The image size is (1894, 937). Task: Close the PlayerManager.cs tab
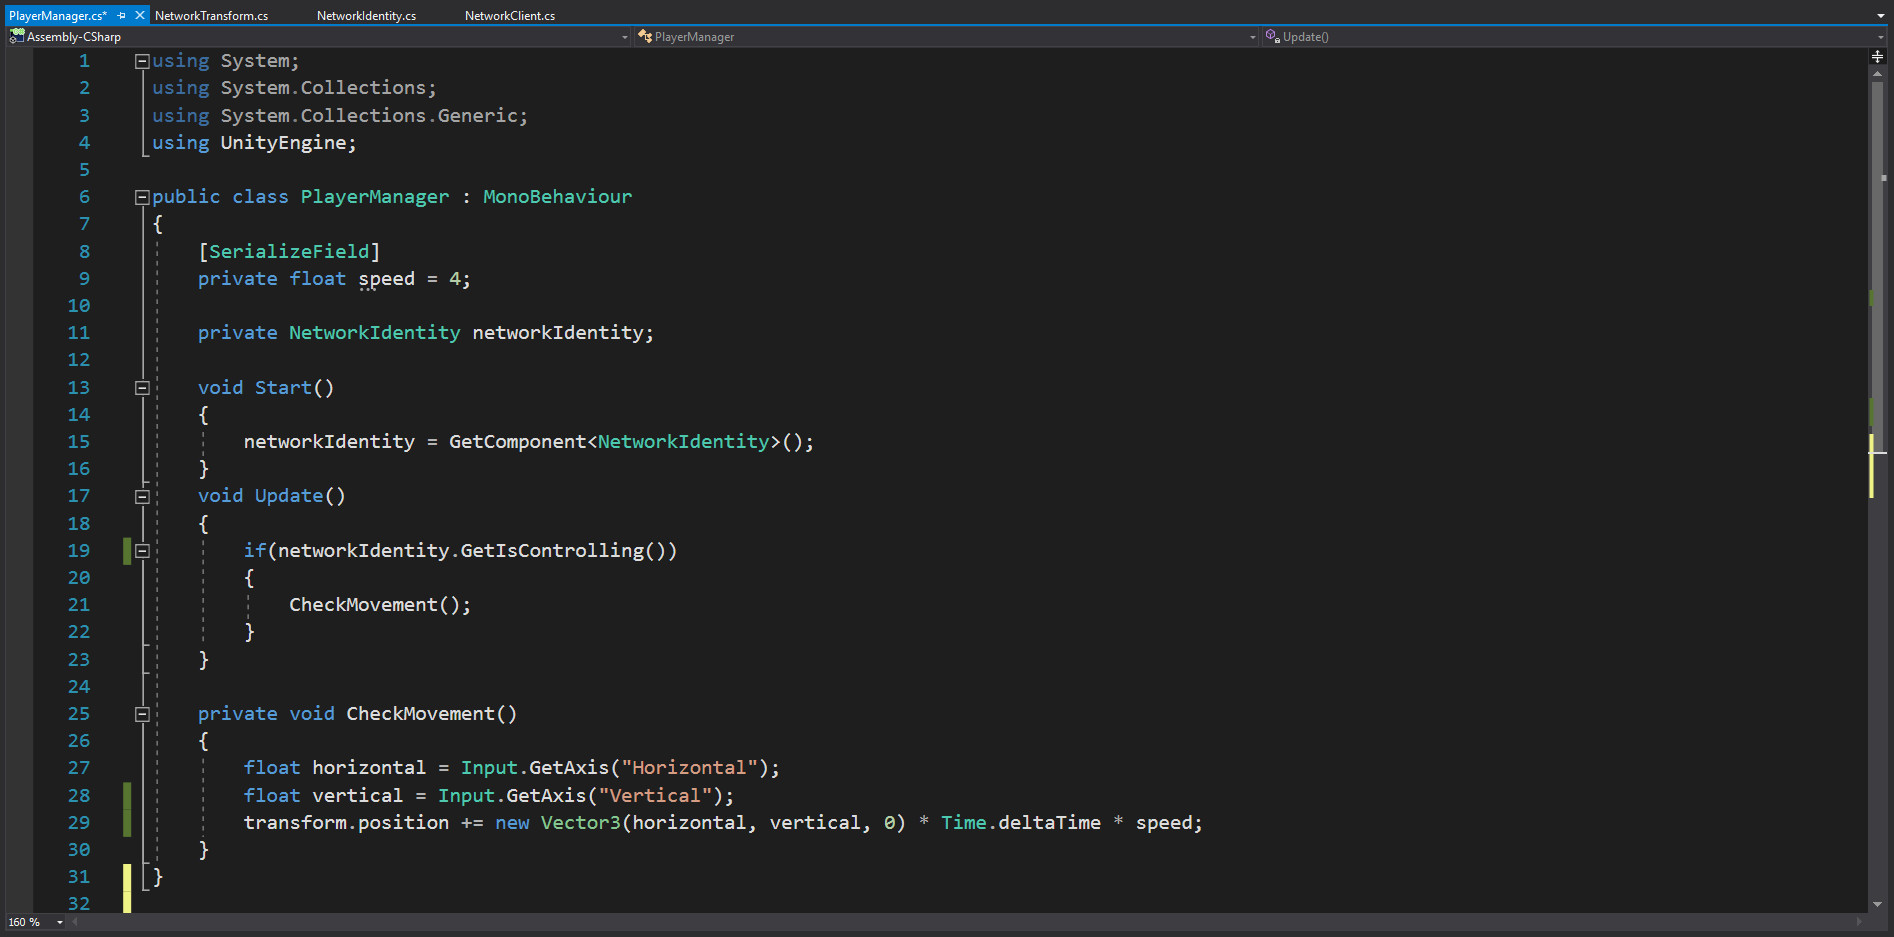pos(140,16)
